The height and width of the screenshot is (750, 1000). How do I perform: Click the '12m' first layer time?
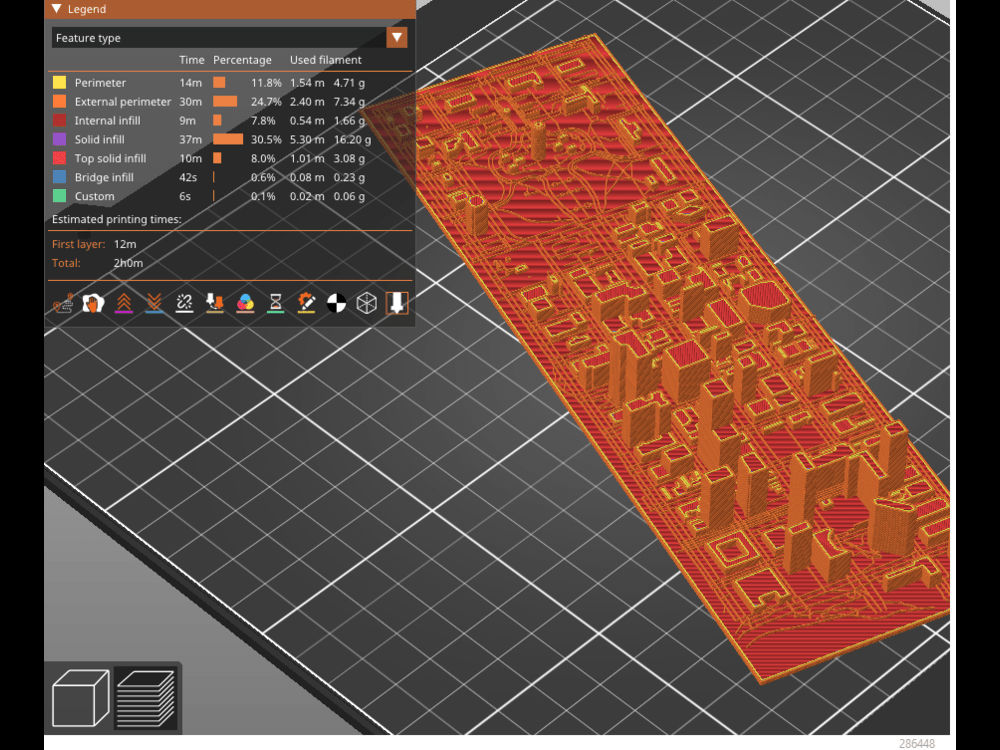(125, 244)
